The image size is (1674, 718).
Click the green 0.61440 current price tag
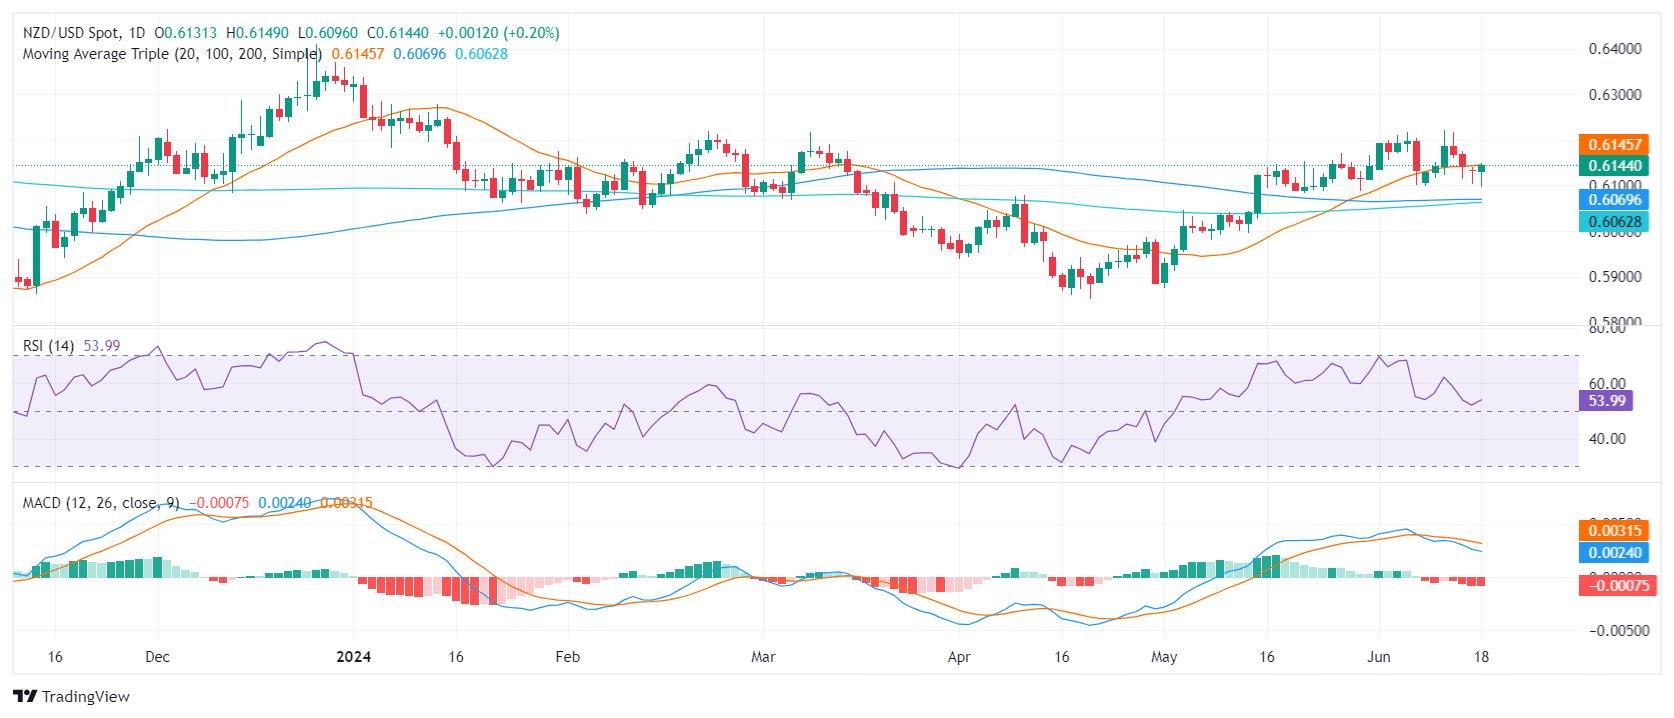[x=1614, y=166]
